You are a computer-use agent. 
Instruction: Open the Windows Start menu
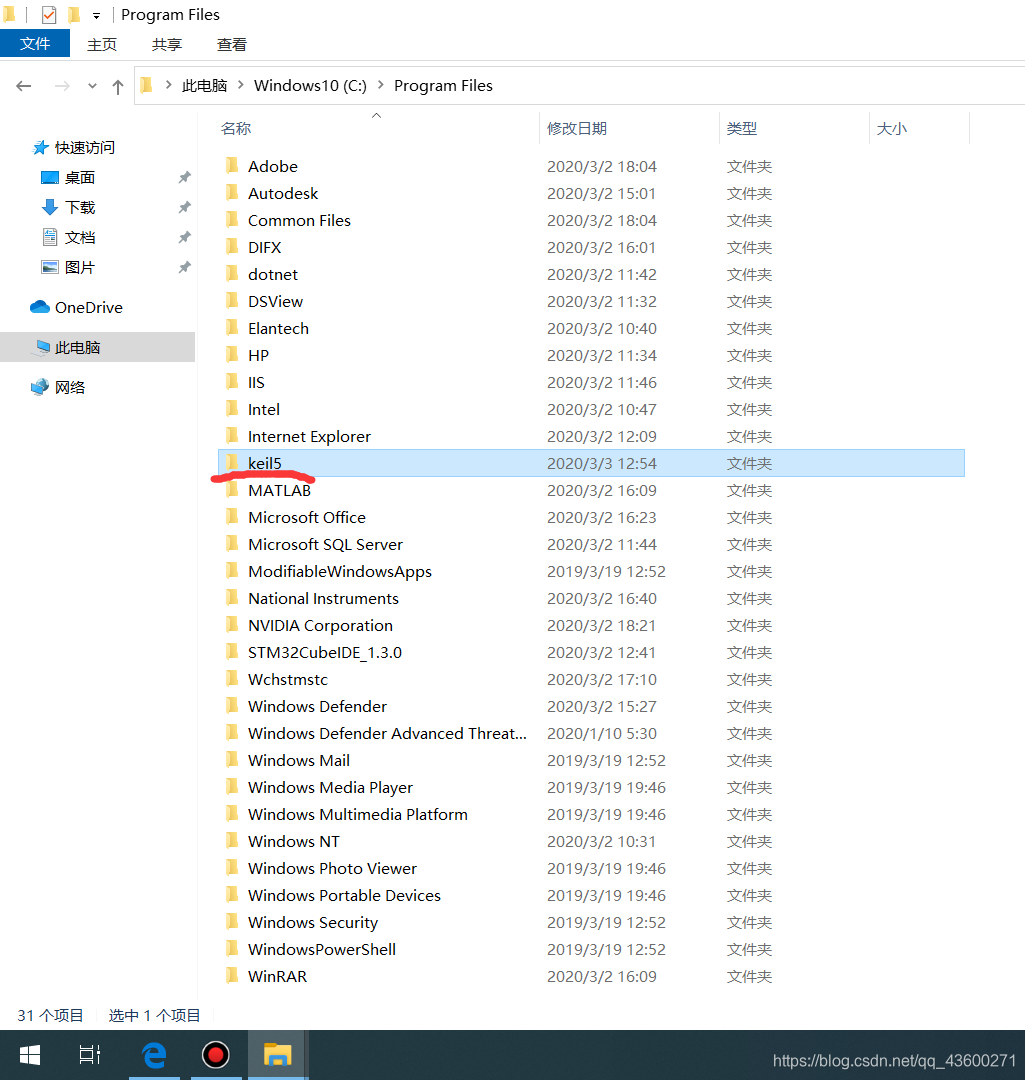coord(30,1055)
